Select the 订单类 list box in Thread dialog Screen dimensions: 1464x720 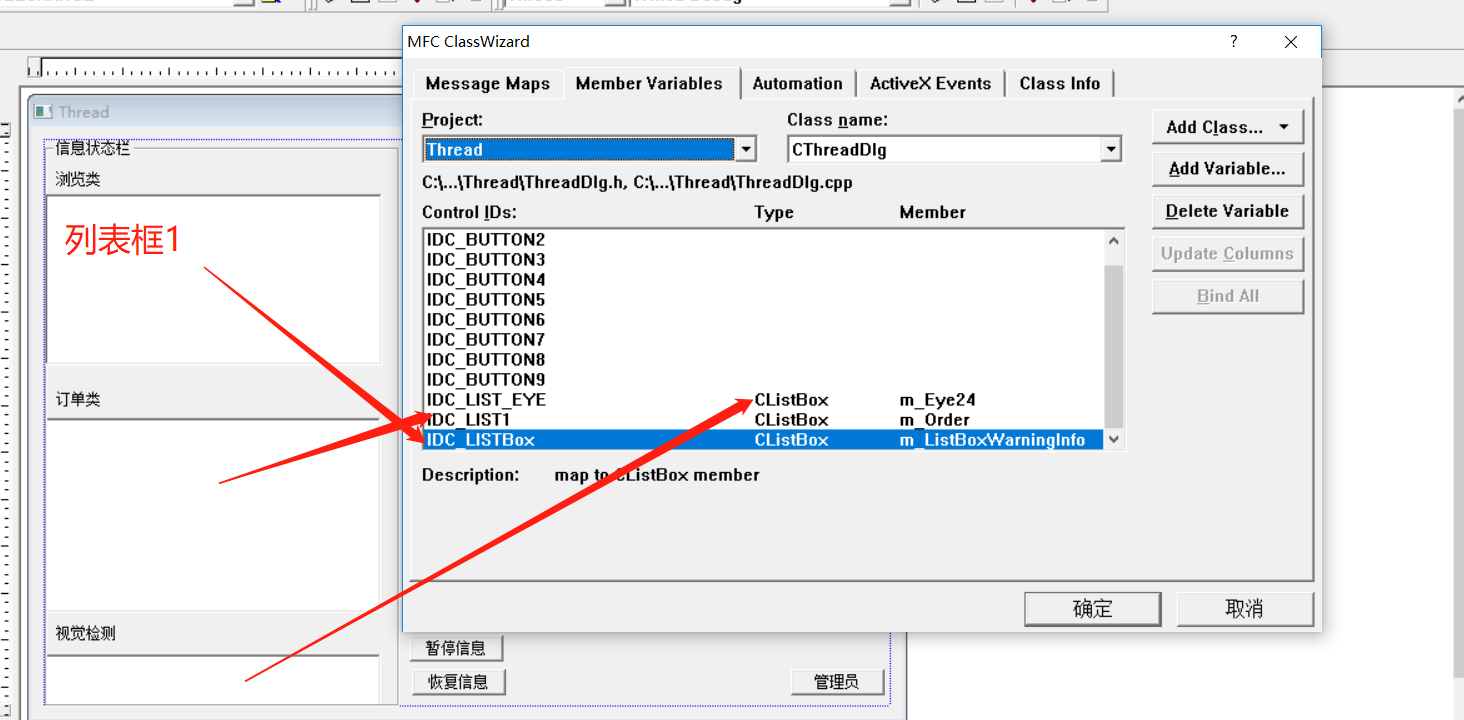(213, 515)
